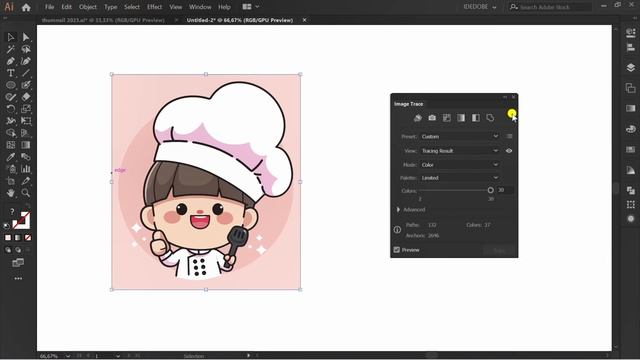Open the Transparency panel icon in dock
The width and height of the screenshot is (640, 360).
[x=631, y=219]
